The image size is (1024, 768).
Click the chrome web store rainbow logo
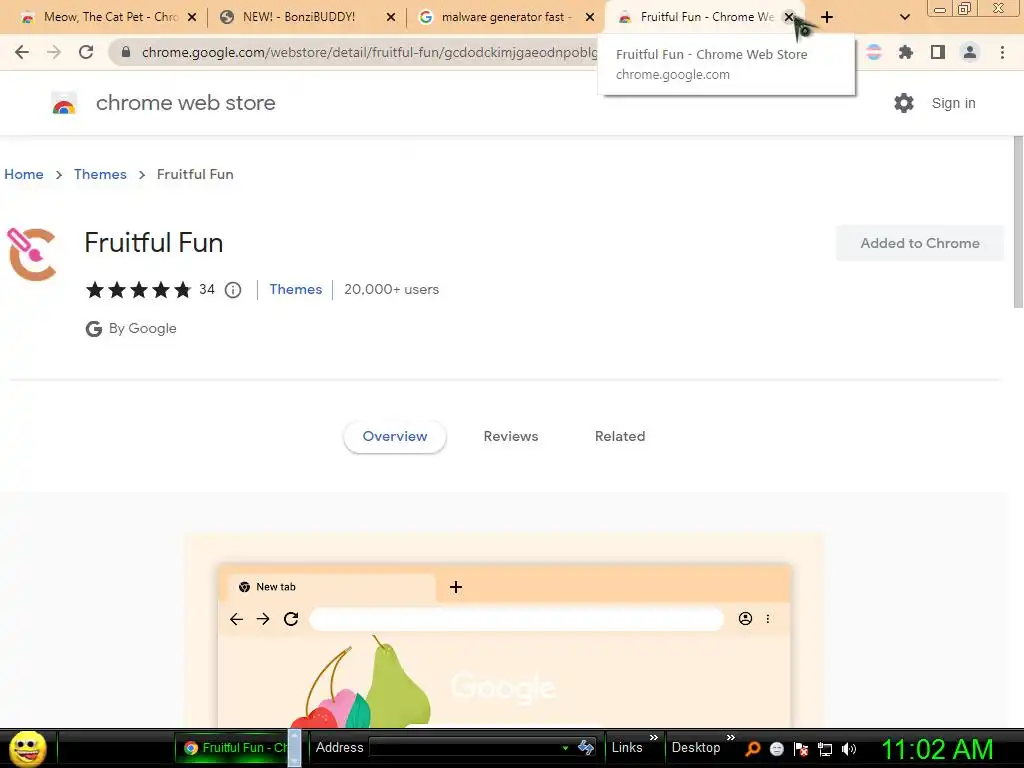[64, 103]
